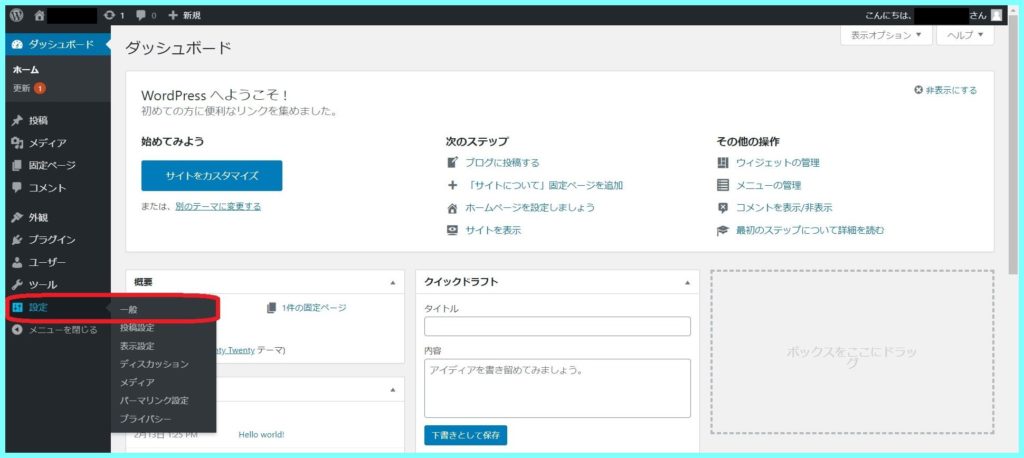Open the user avatar at top right
Image resolution: width=1024 pixels, height=458 pixels.
(996, 15)
